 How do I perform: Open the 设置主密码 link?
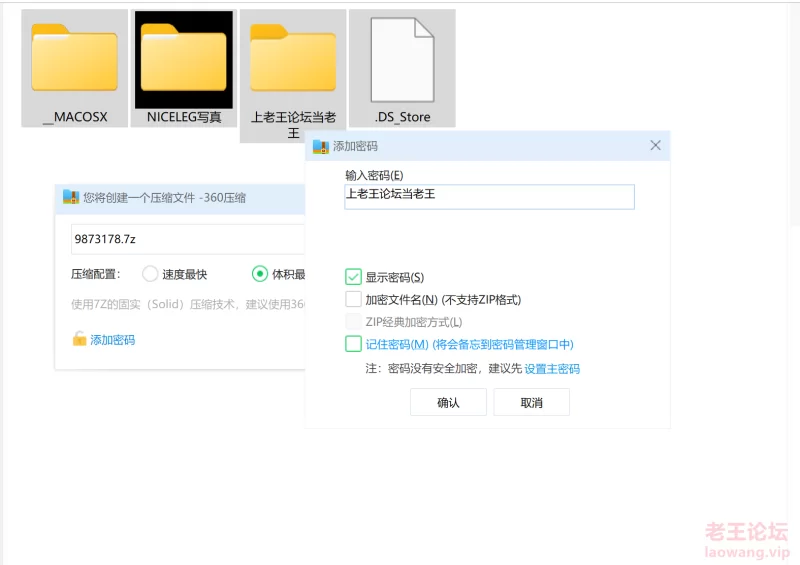(x=552, y=369)
